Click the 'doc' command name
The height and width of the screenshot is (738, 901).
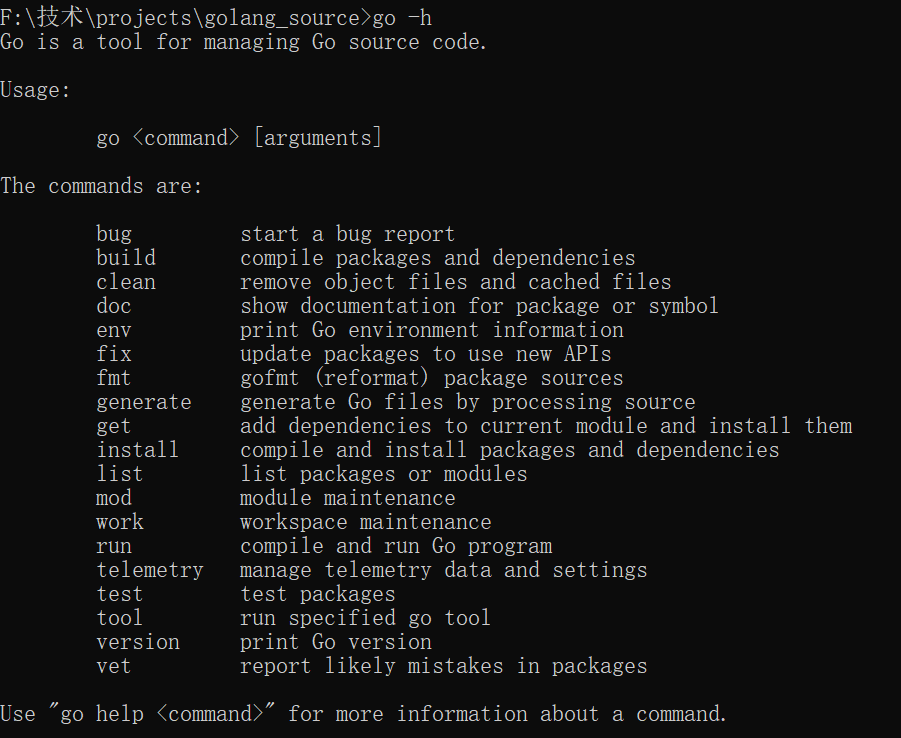pos(114,306)
